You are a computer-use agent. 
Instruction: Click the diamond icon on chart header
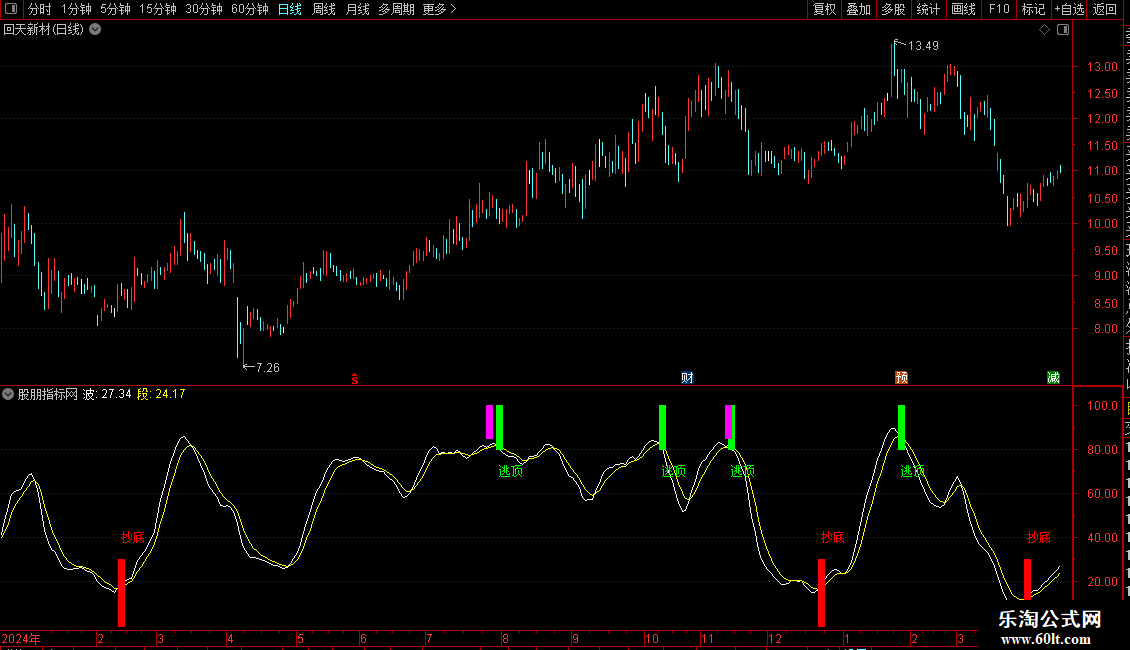[1044, 30]
